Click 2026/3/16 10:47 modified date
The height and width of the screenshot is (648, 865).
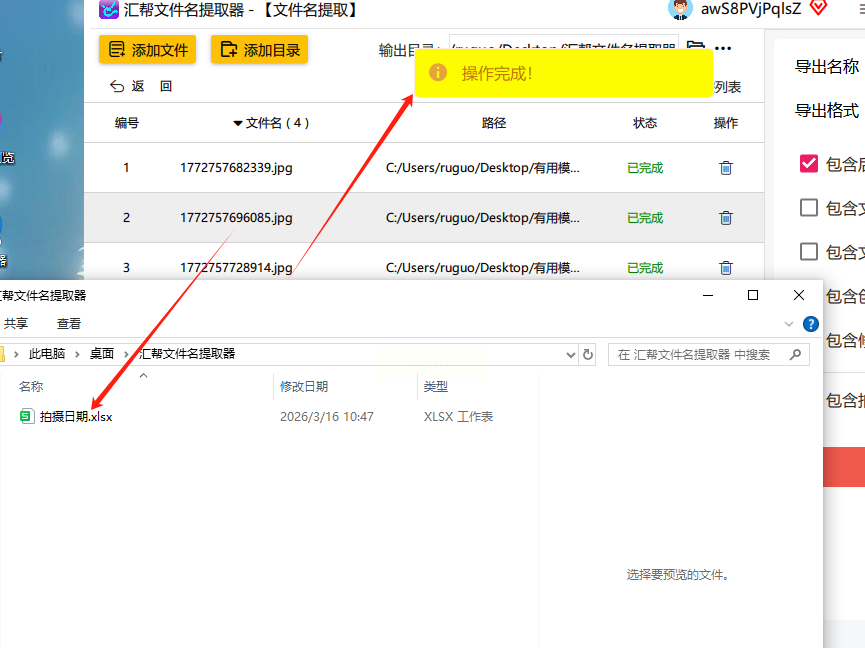(327, 416)
